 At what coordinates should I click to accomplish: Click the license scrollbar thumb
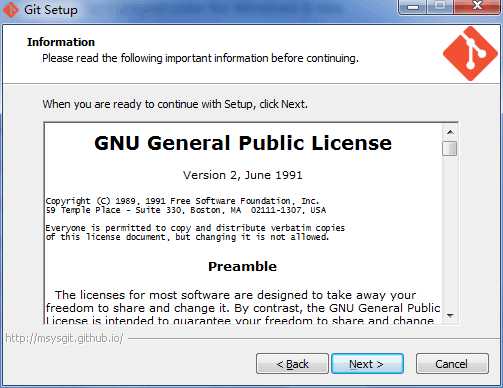click(450, 148)
